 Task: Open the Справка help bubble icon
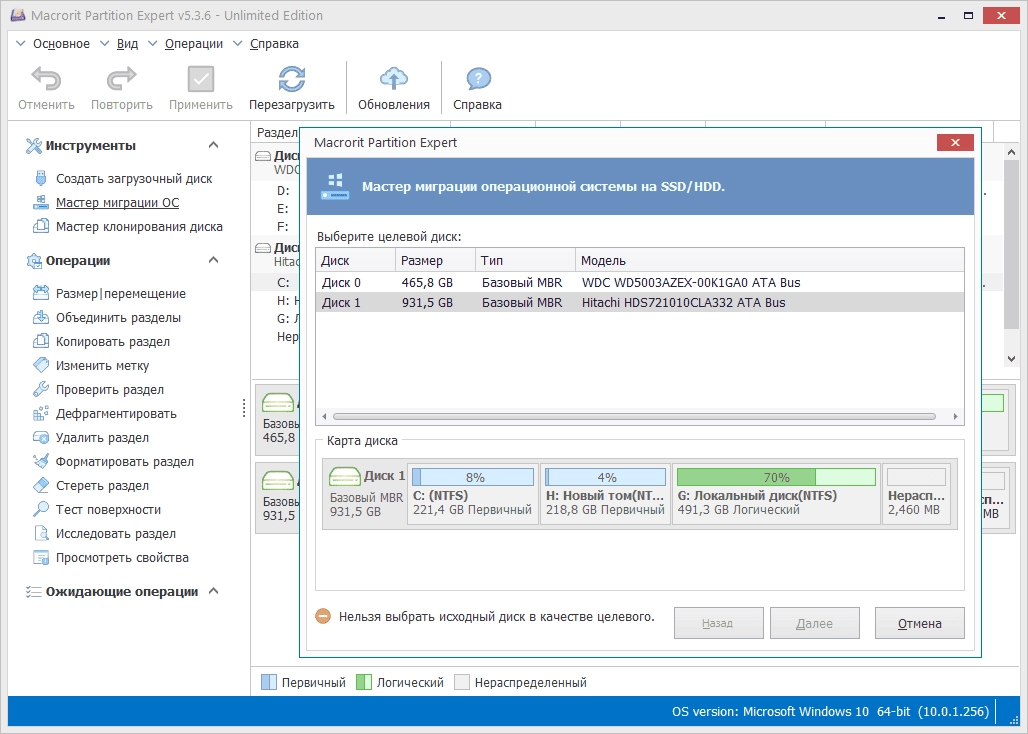[x=478, y=79]
